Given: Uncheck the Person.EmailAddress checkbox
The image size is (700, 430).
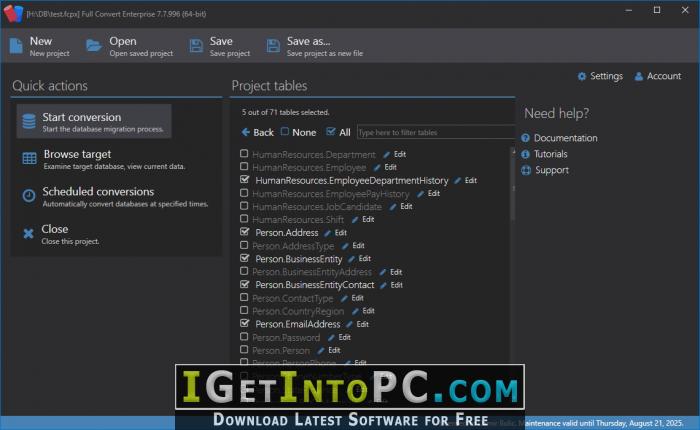Looking at the screenshot, I should point(244,323).
